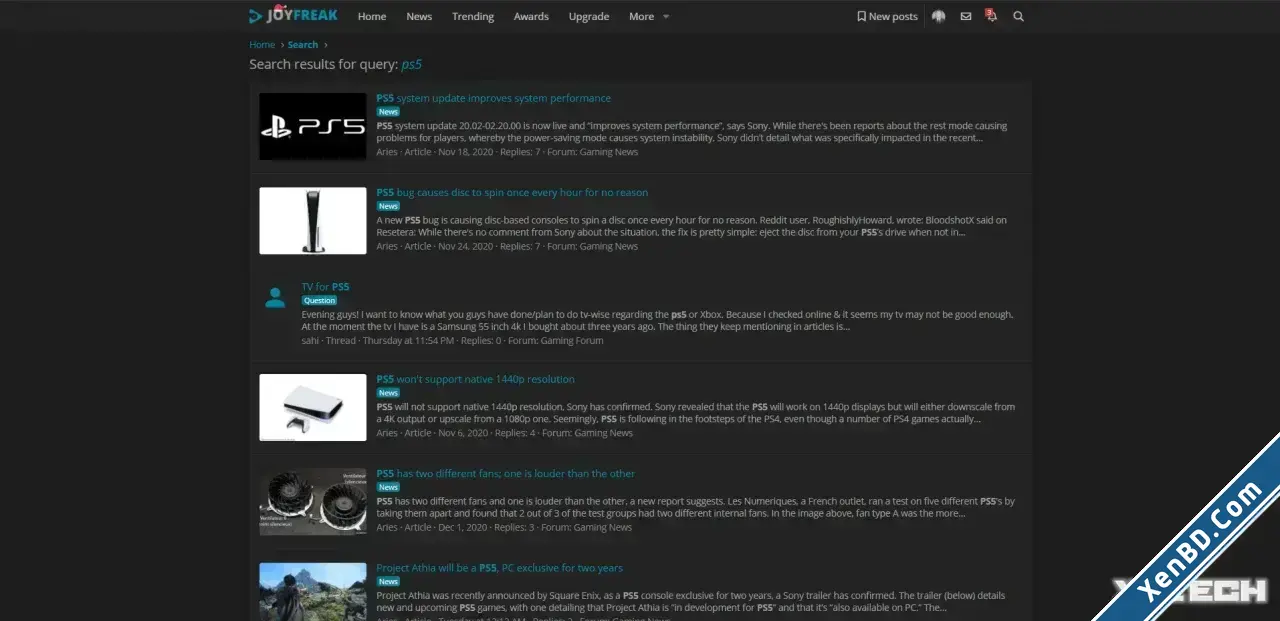The image size is (1280, 621).
Task: Click the "Replies: 3" text
Action: pyautogui.click(x=514, y=527)
